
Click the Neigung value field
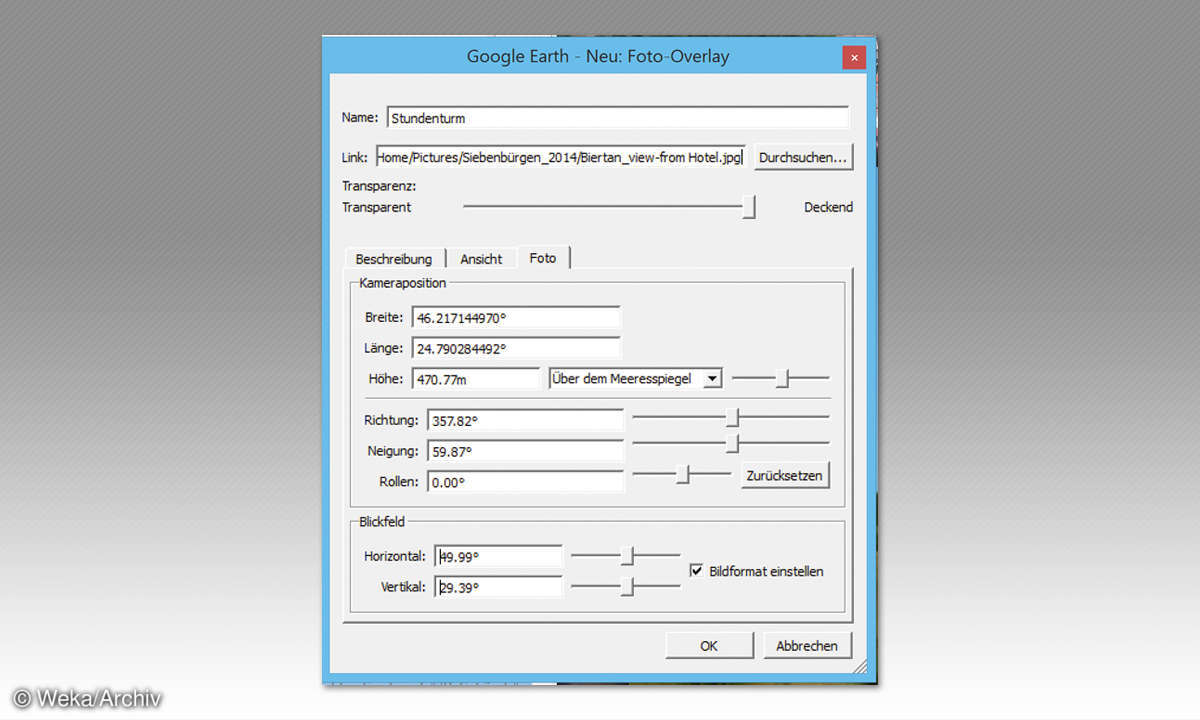525,451
